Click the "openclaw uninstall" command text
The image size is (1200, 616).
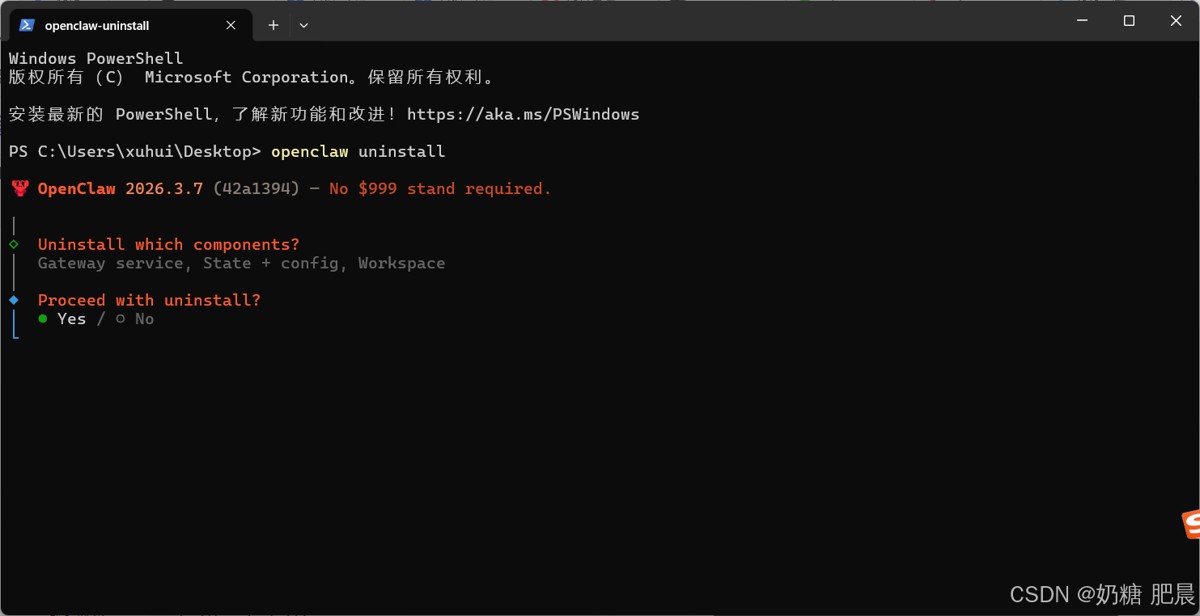[x=357, y=152]
